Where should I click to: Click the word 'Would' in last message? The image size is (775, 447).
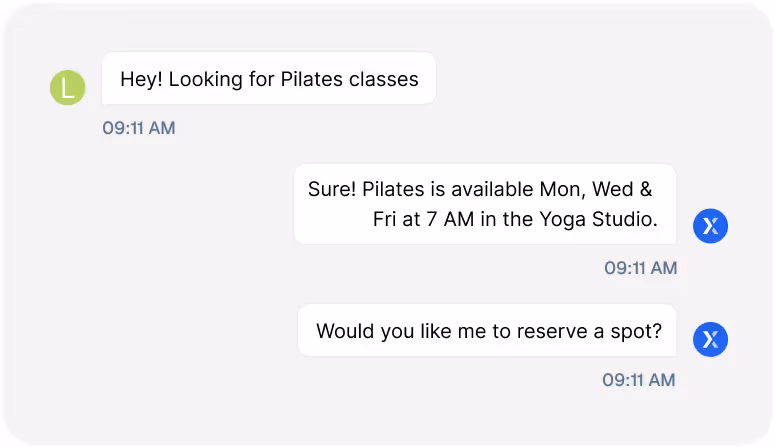pyautogui.click(x=343, y=331)
